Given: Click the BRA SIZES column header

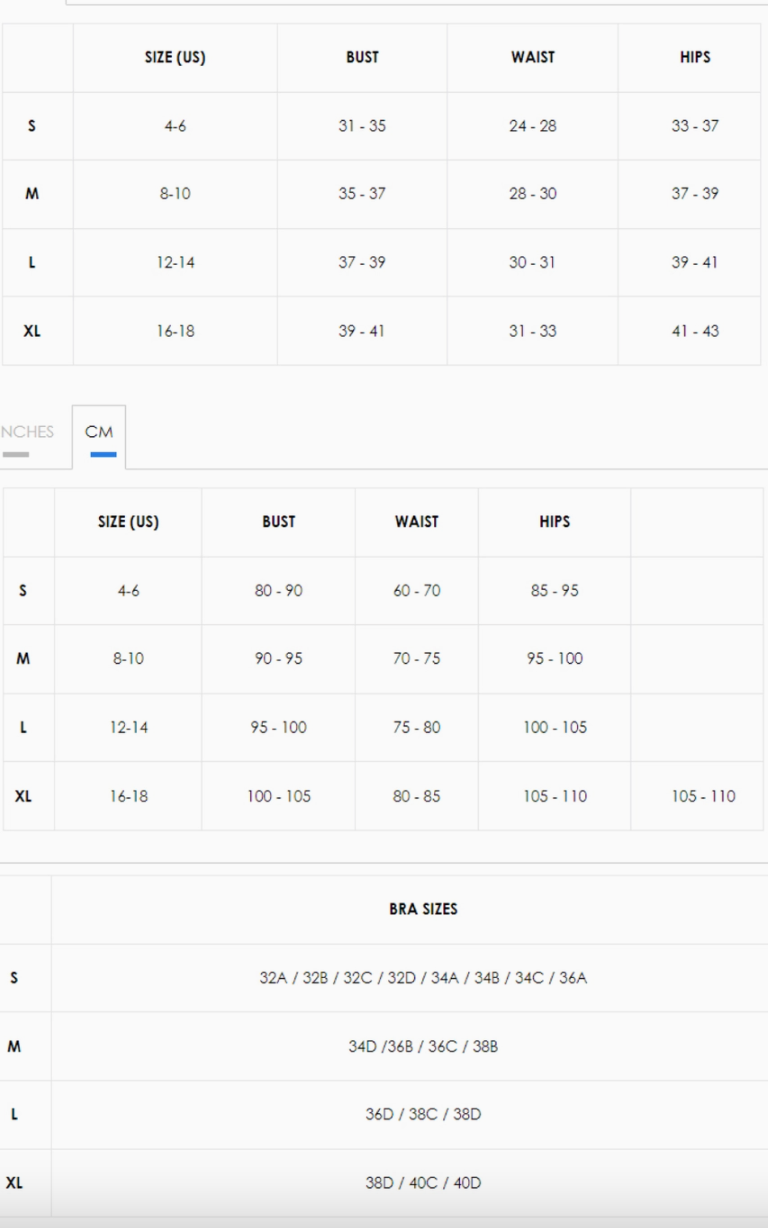Looking at the screenshot, I should pyautogui.click(x=423, y=909).
